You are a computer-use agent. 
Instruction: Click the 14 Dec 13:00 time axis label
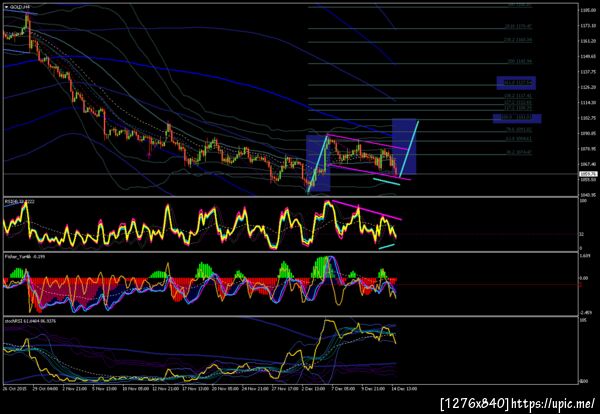click(405, 388)
